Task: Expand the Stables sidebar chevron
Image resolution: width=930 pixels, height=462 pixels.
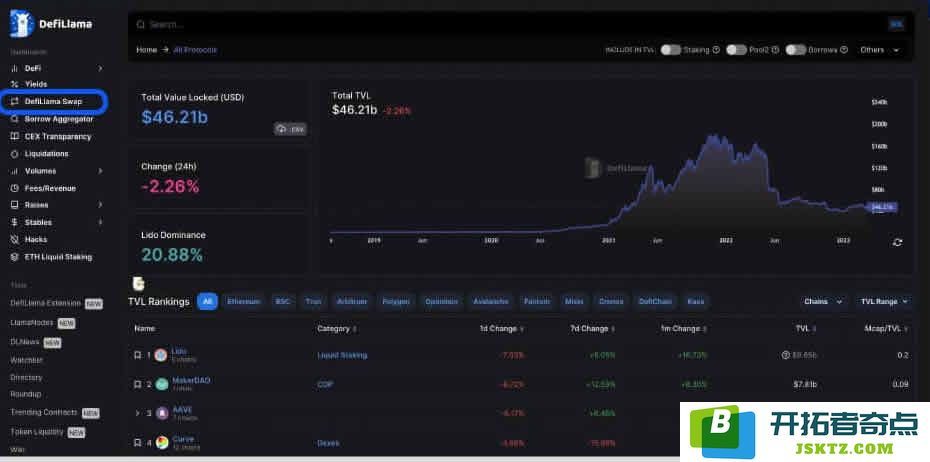Action: (100, 222)
